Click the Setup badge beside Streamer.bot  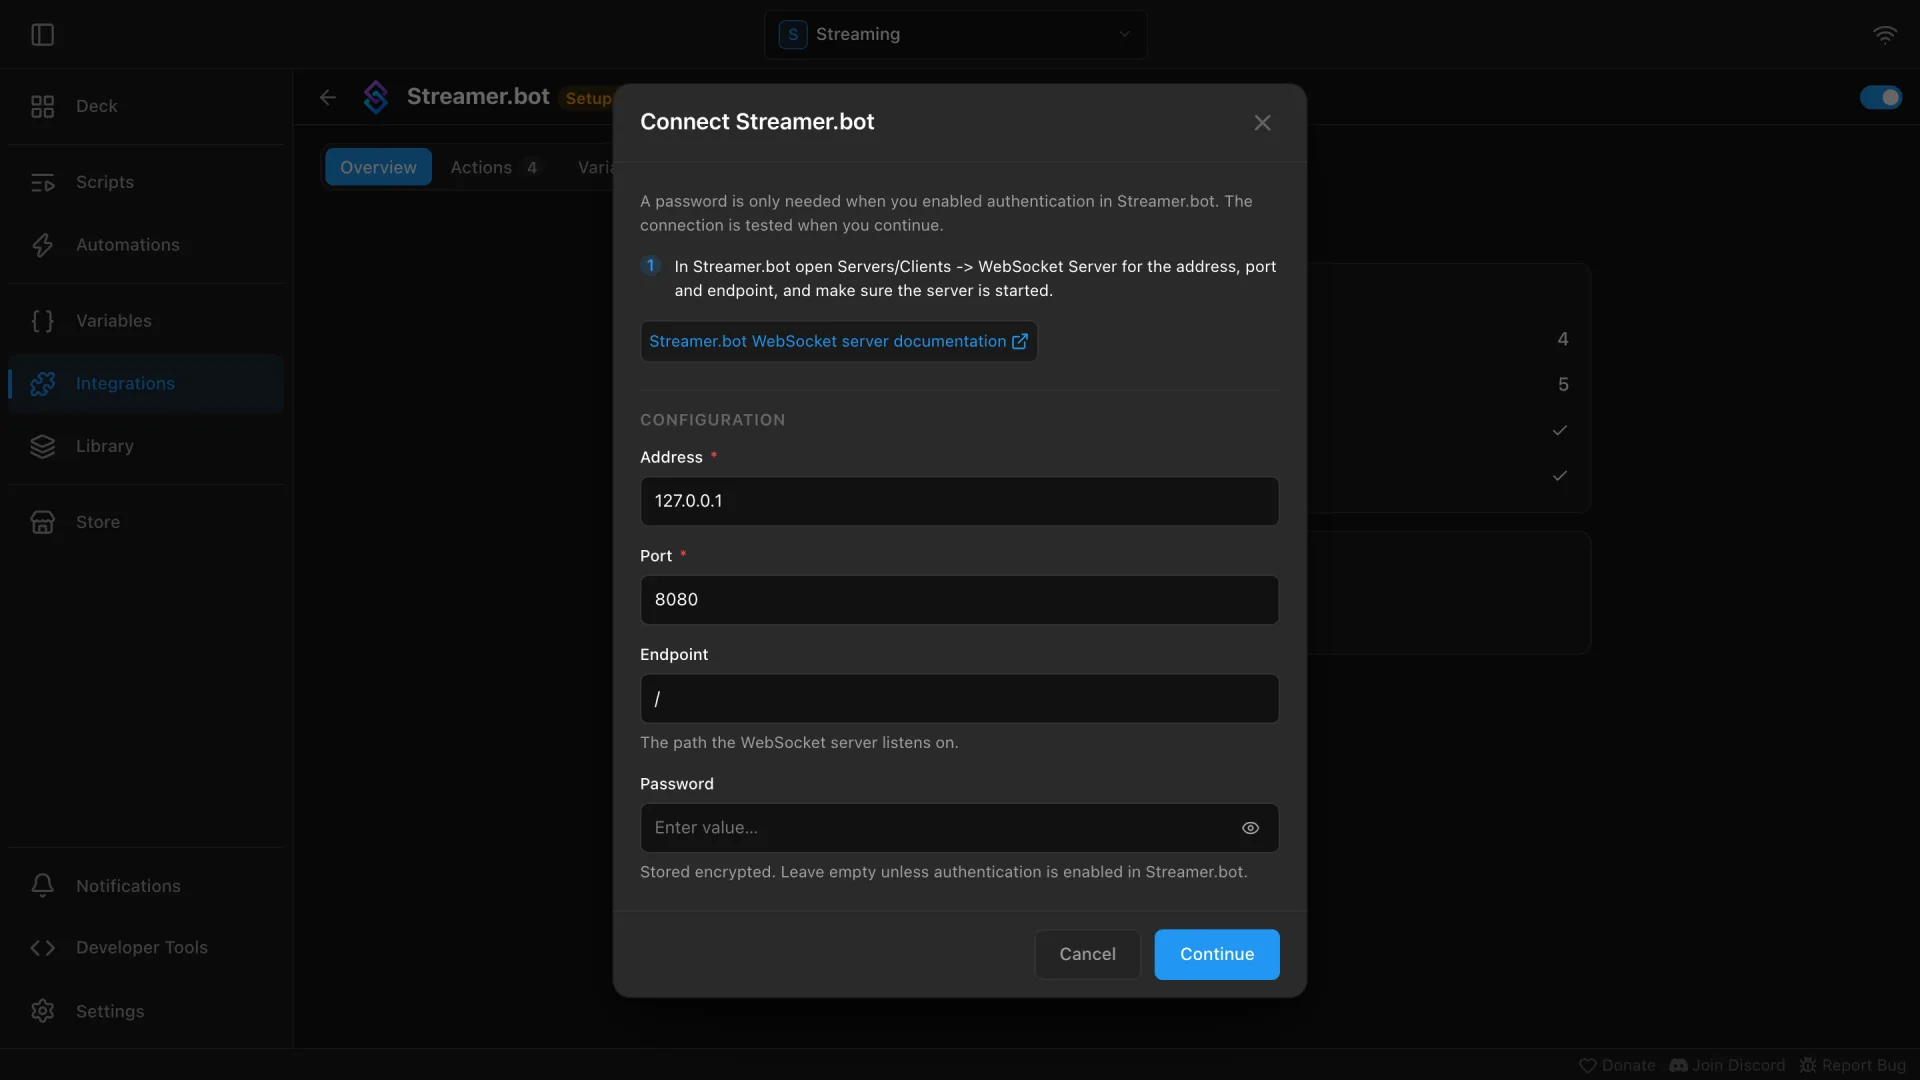pos(588,98)
